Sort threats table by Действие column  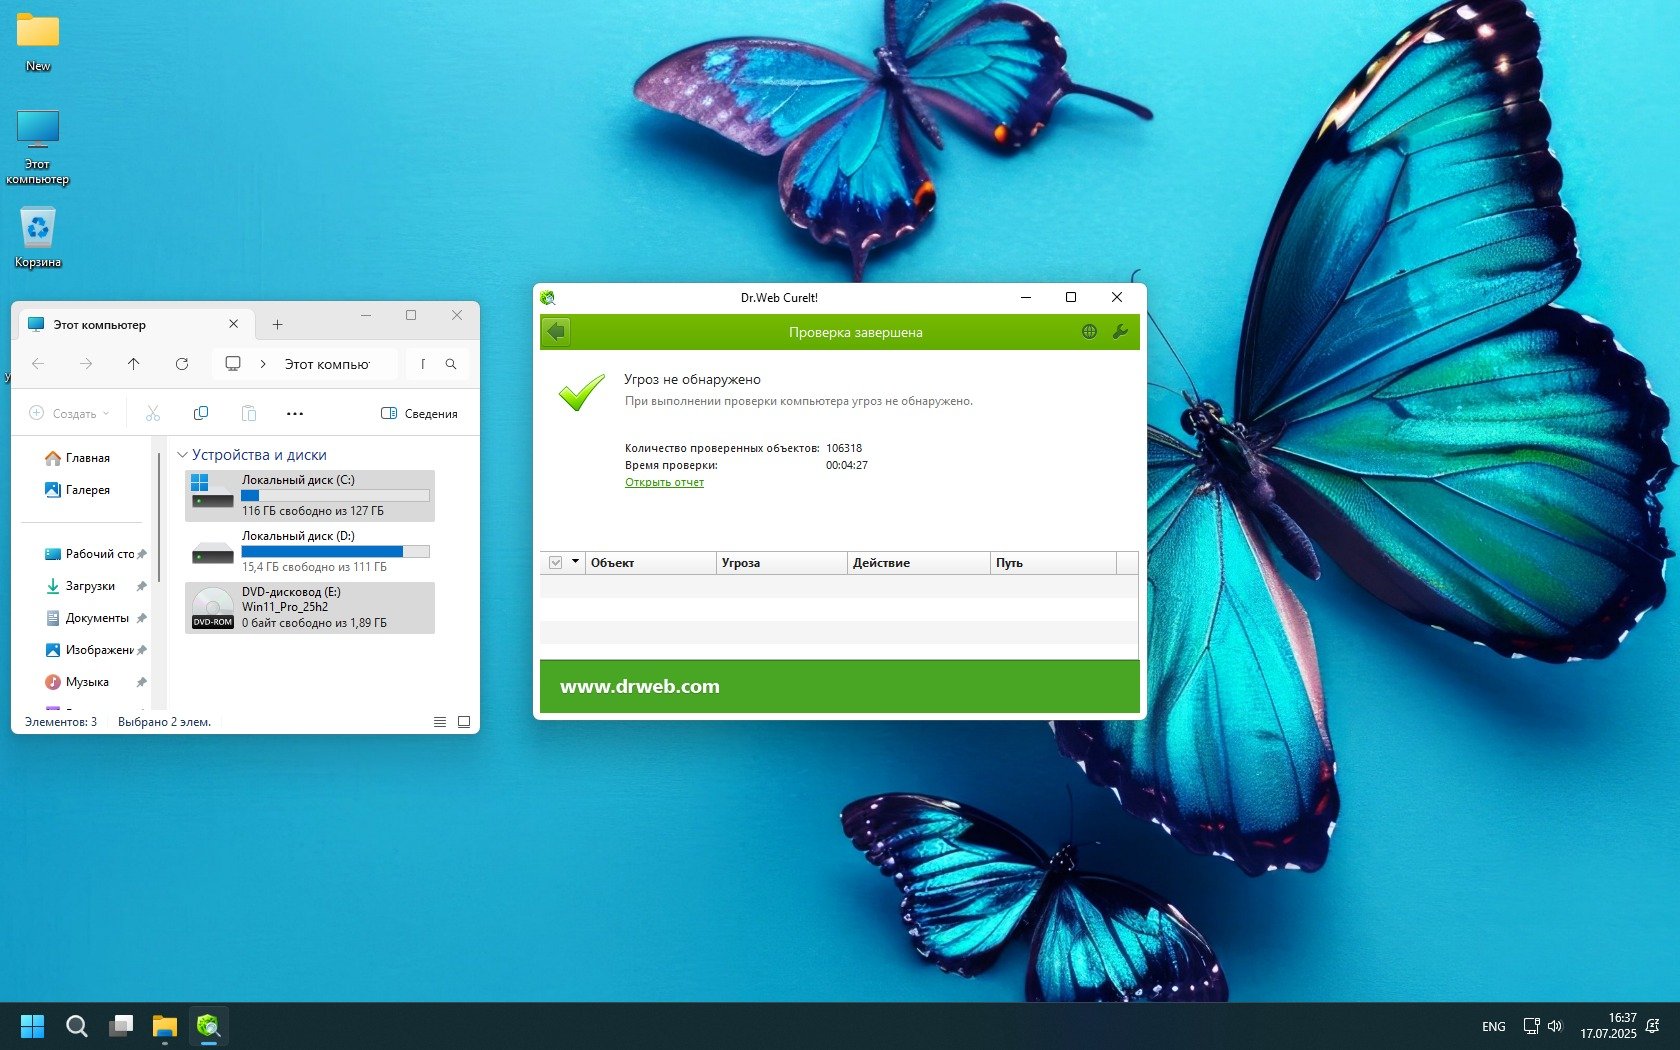(x=919, y=563)
